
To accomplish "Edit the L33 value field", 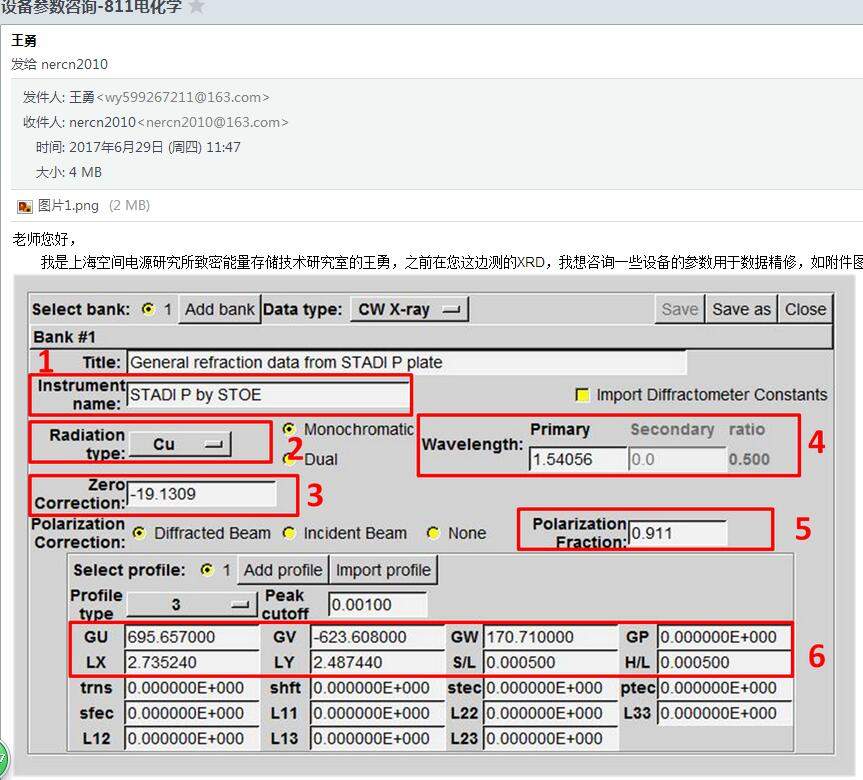I will 724,713.
